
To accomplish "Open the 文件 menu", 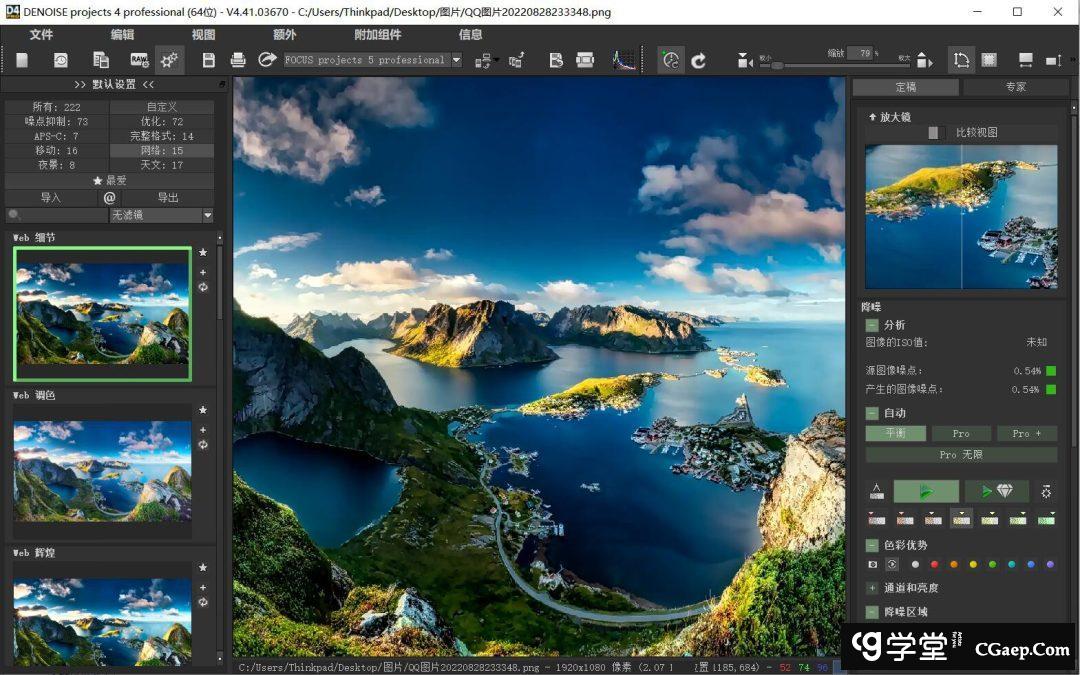I will coord(41,34).
